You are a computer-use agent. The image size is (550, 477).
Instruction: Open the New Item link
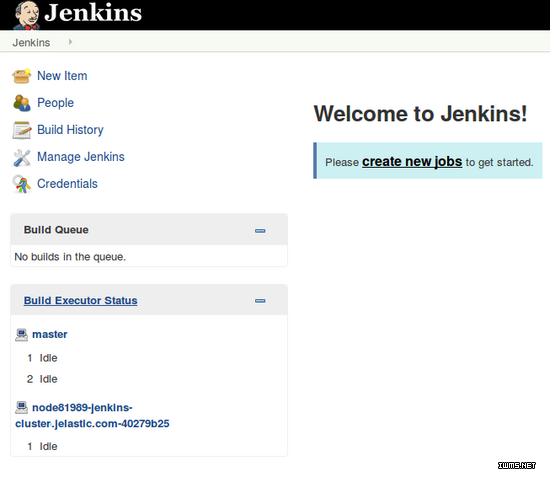point(62,76)
